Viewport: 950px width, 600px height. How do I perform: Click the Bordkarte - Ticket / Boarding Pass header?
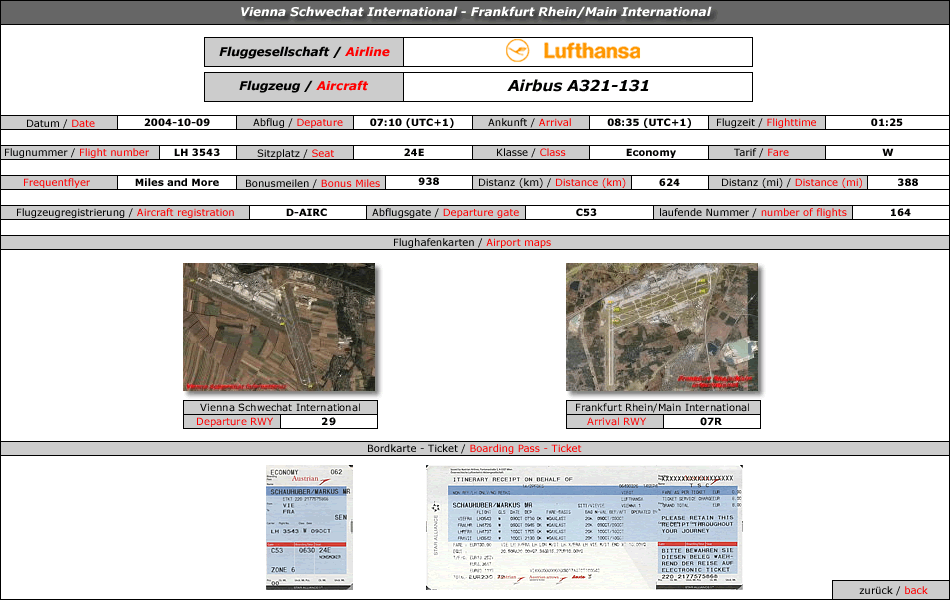point(475,448)
